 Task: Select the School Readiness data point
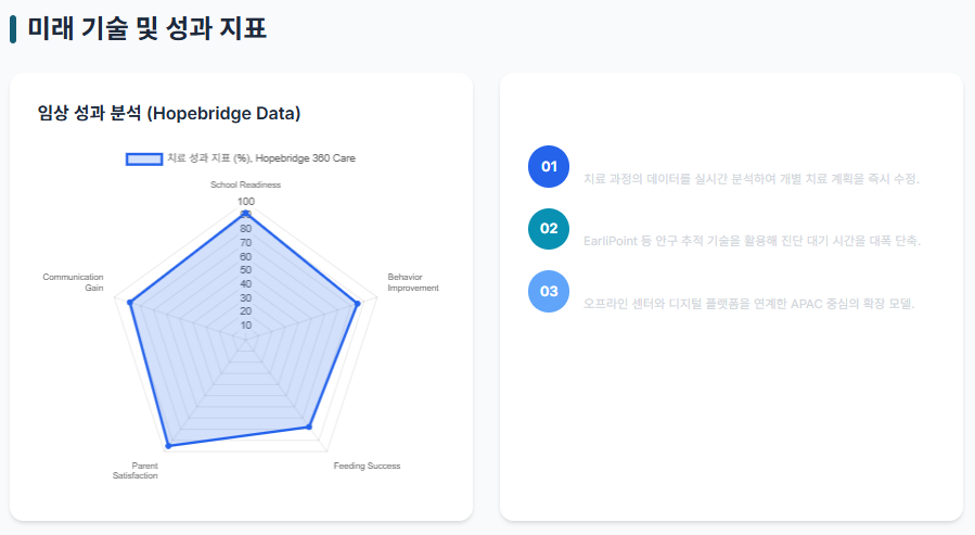point(246,213)
